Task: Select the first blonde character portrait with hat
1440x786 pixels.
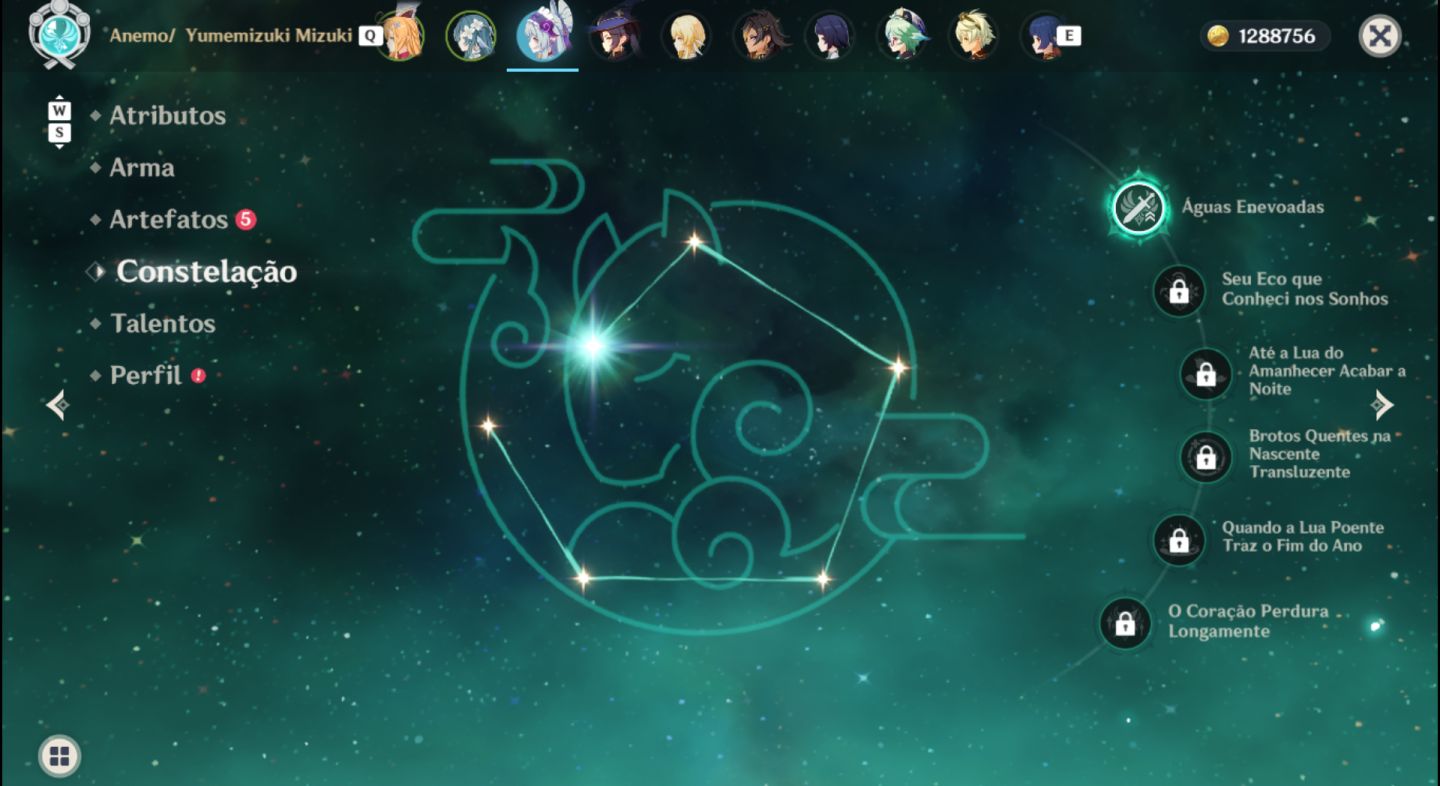Action: [399, 35]
